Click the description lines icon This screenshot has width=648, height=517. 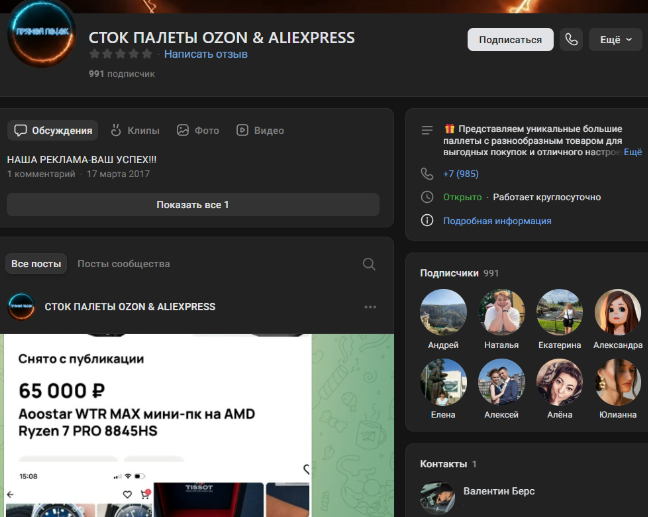[x=427, y=130]
